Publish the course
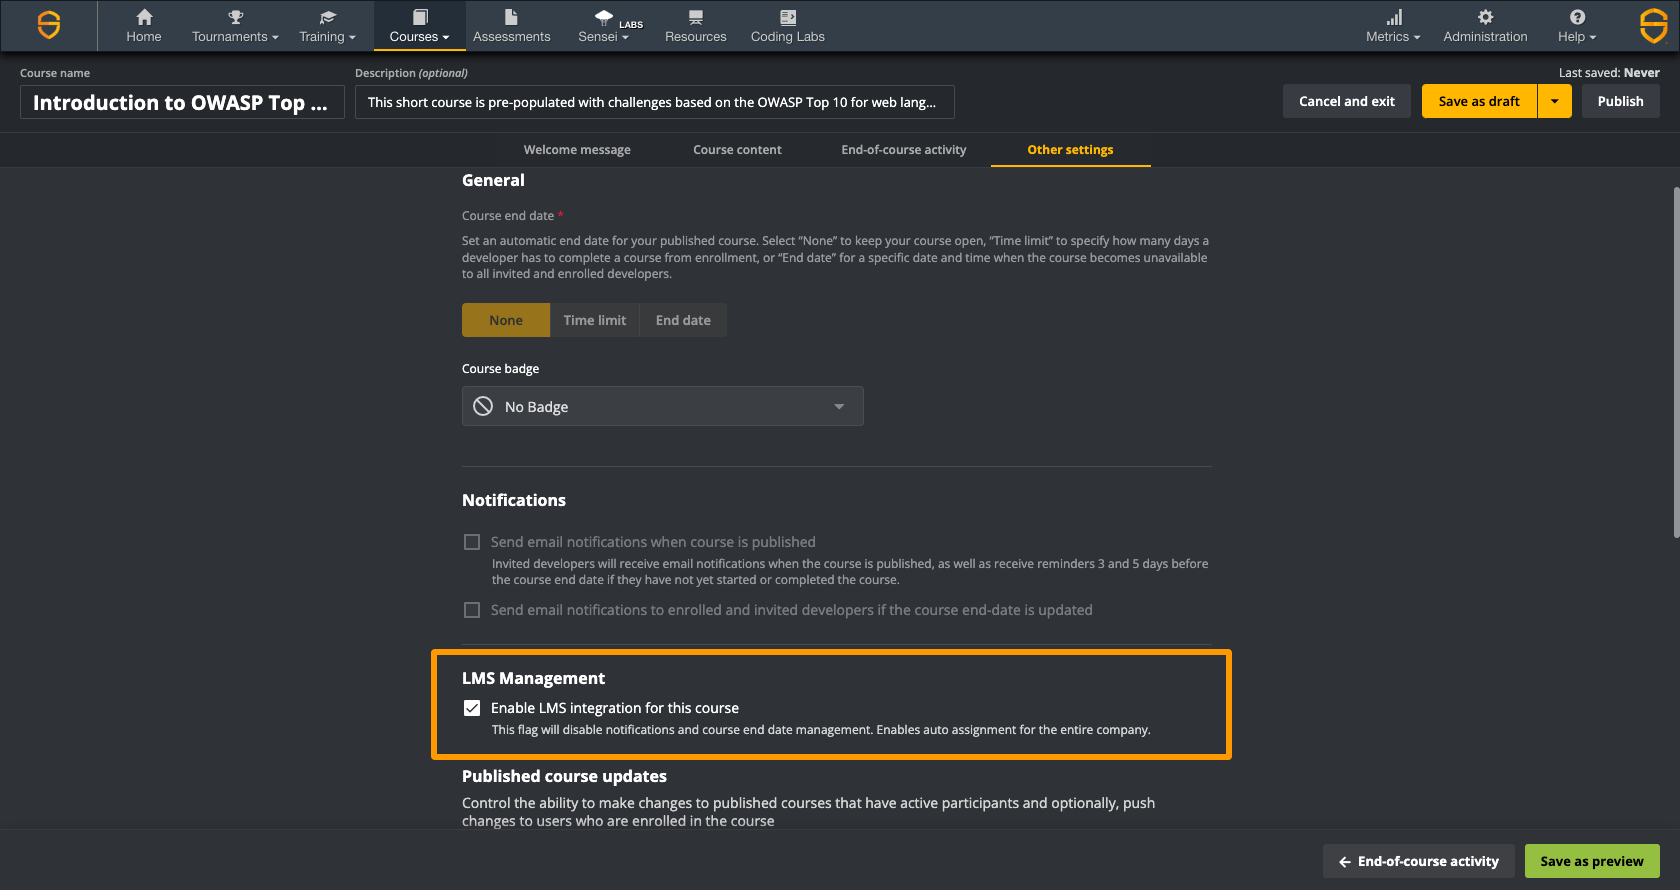The width and height of the screenshot is (1680, 890). tap(1621, 101)
